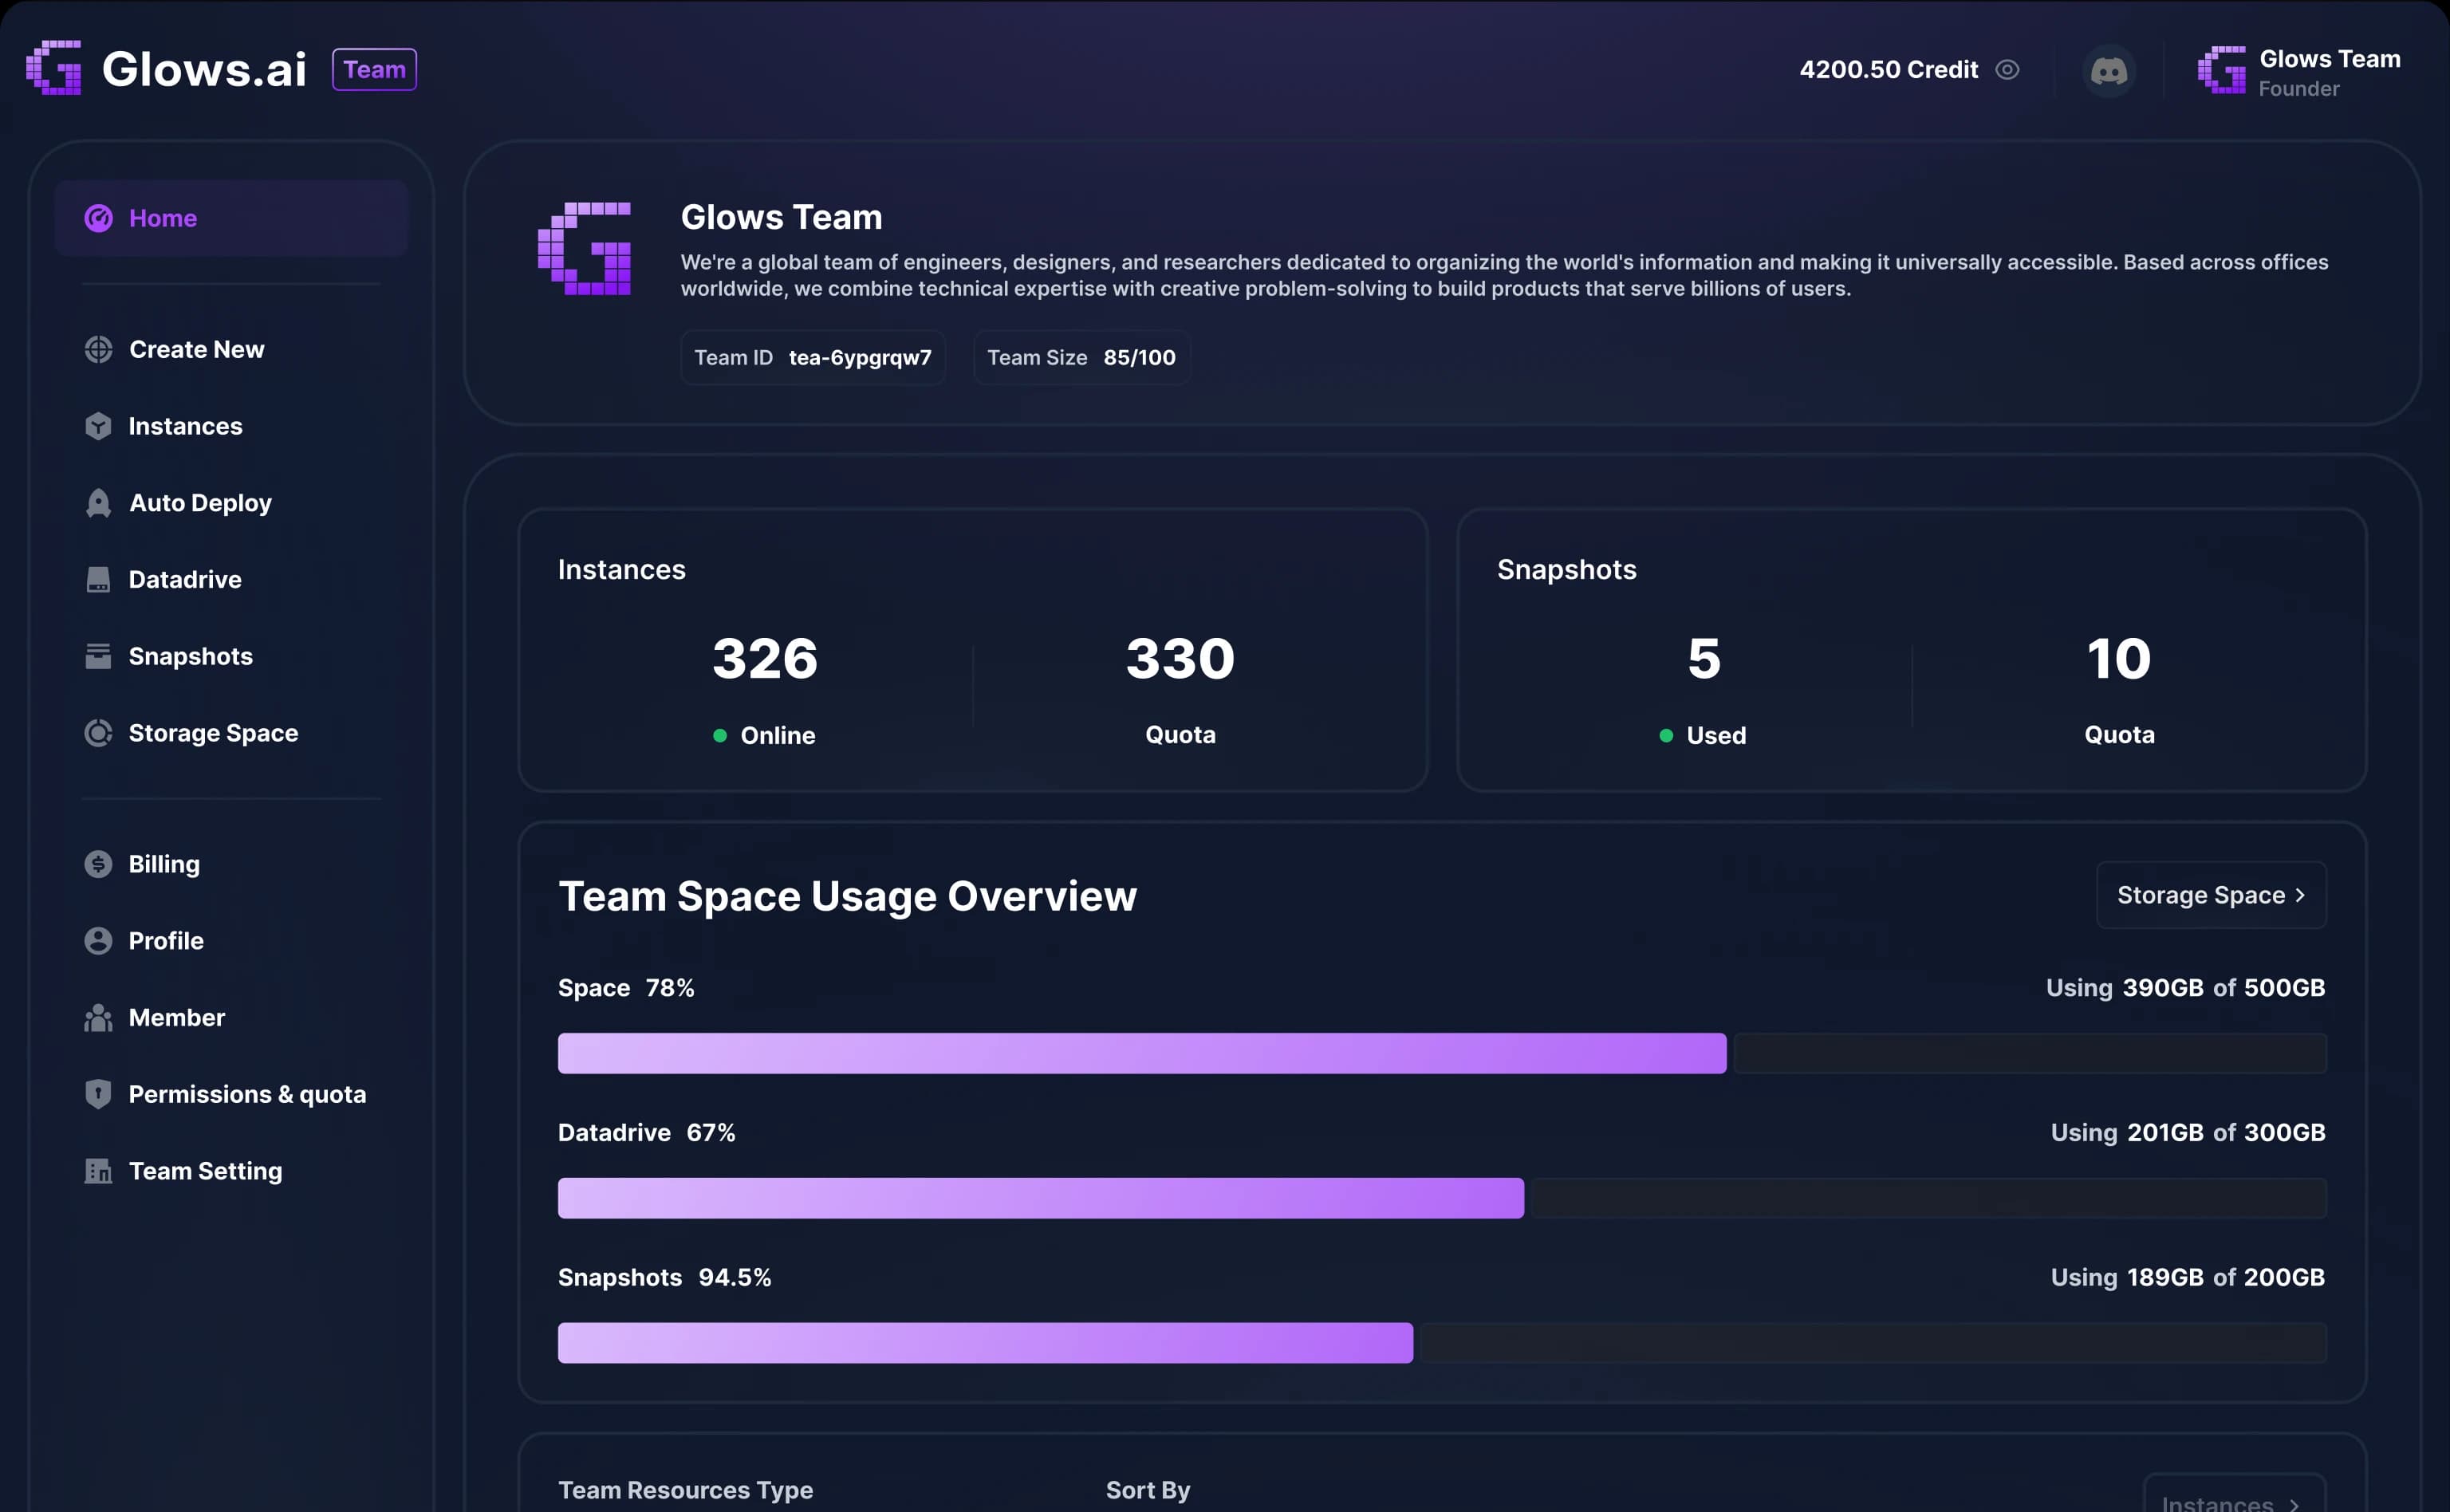Go to Instances in the sidebar
This screenshot has height=1512, width=2450.
(x=231, y=426)
